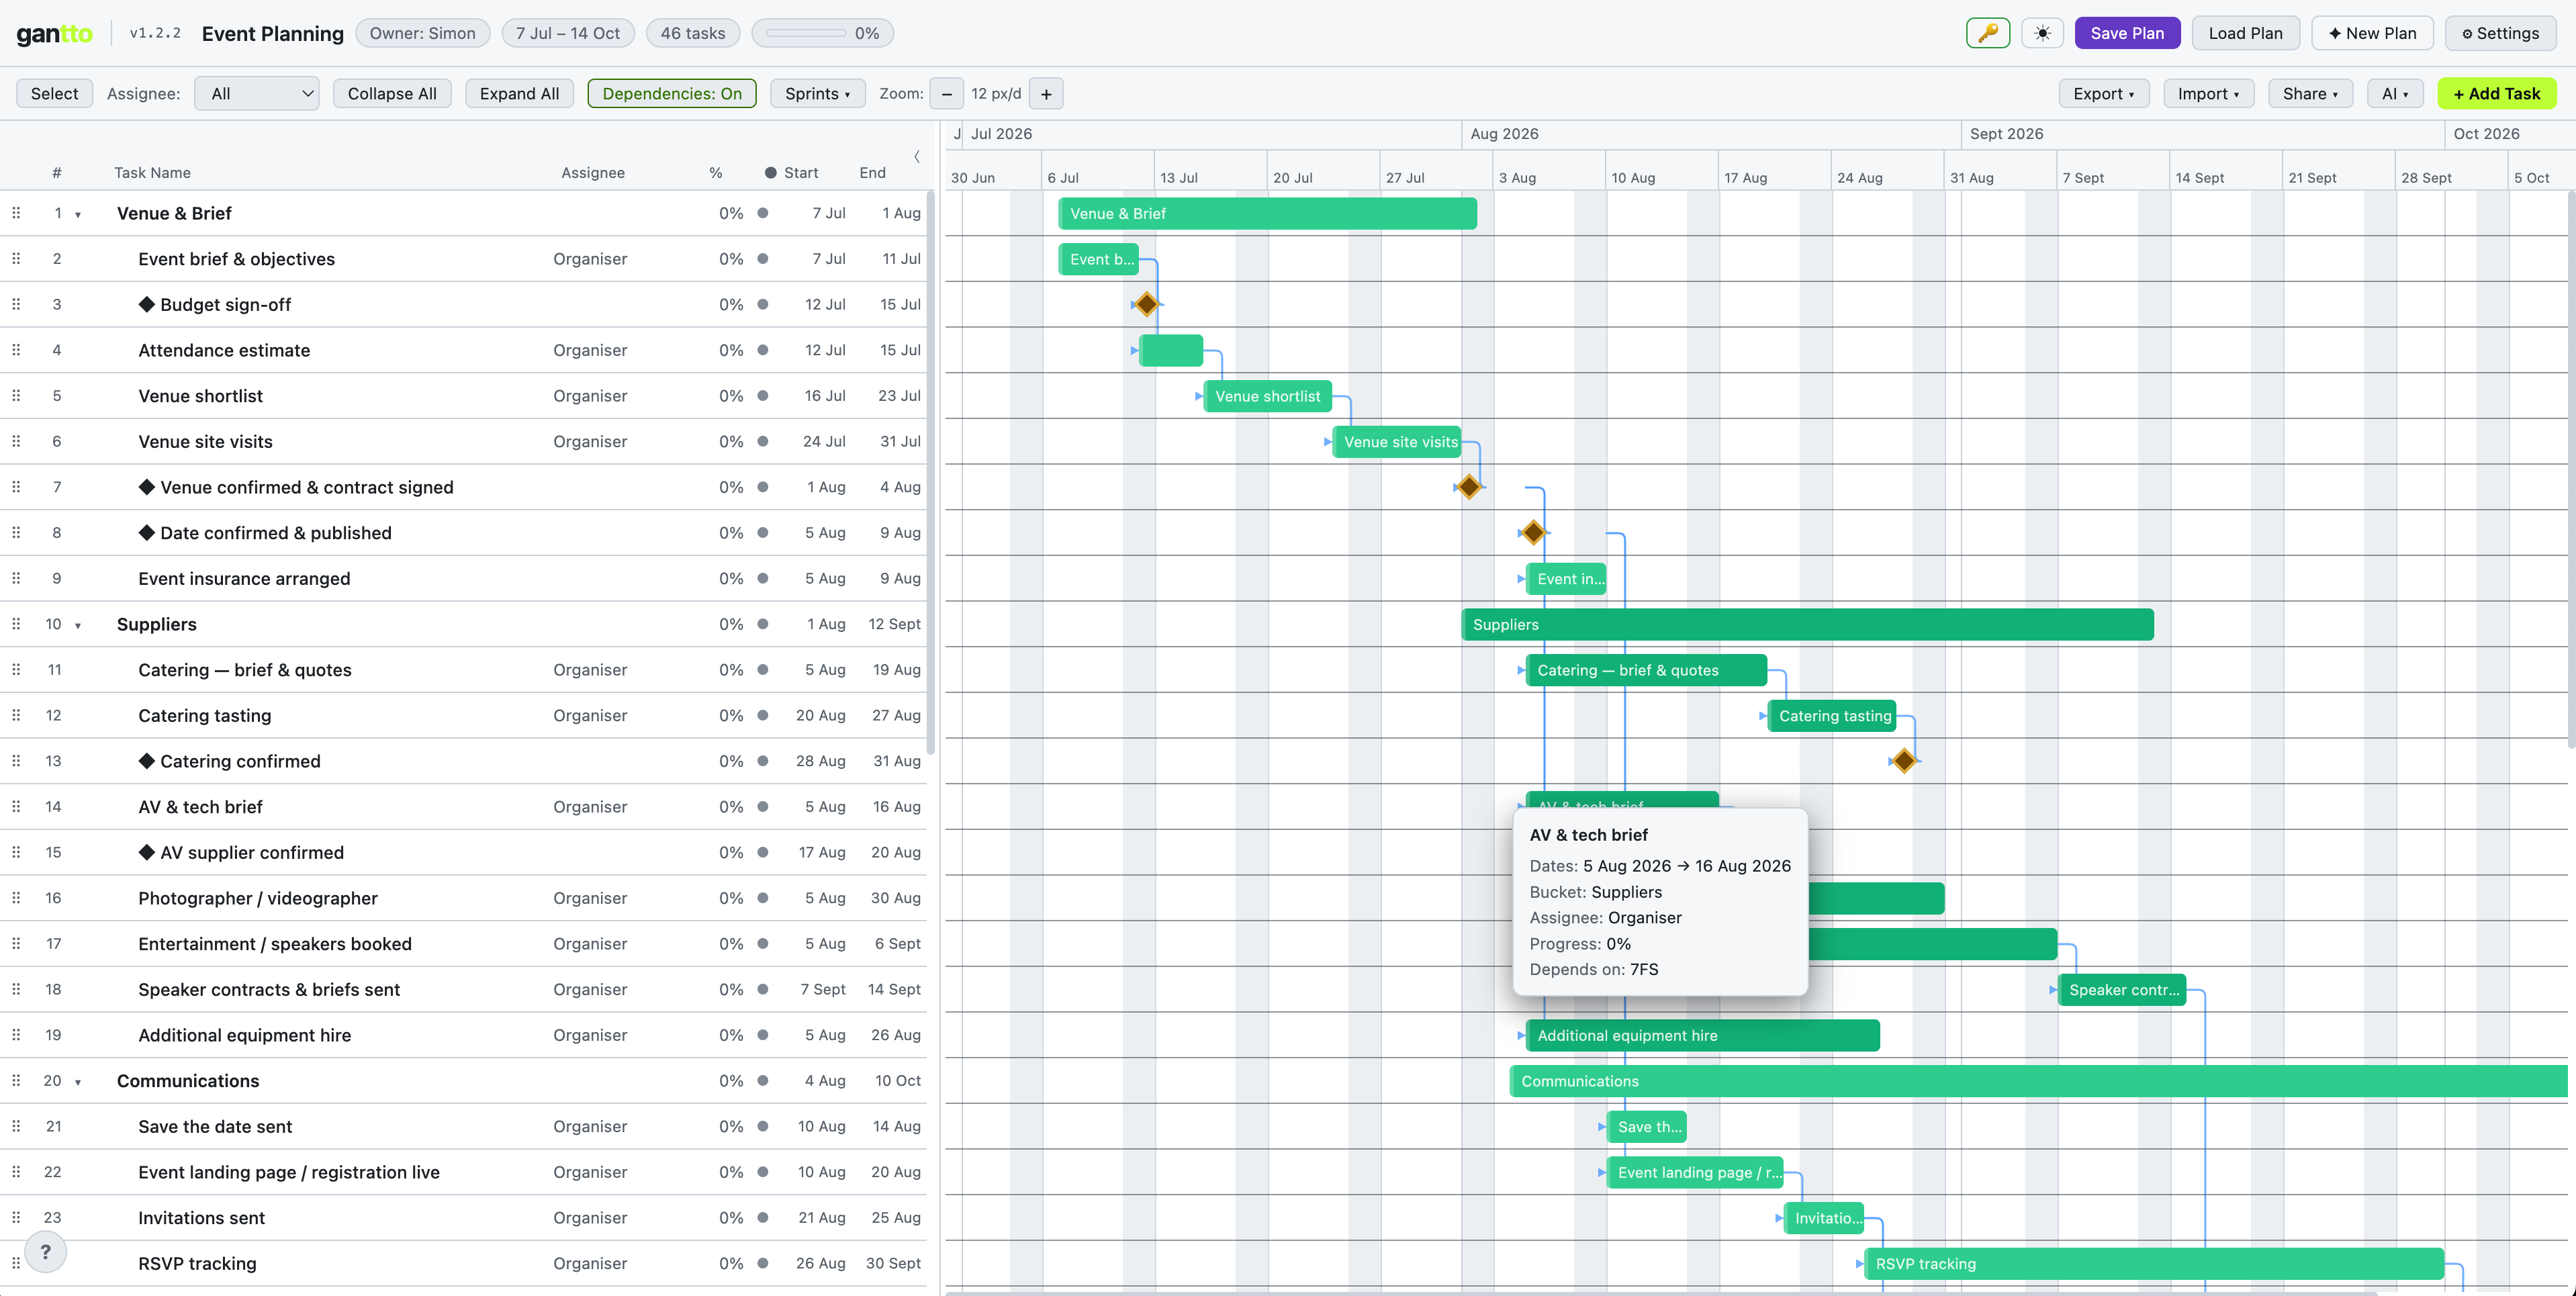Open the AI dropdown menu
The height and width of the screenshot is (1296, 2576).
pyautogui.click(x=2394, y=94)
